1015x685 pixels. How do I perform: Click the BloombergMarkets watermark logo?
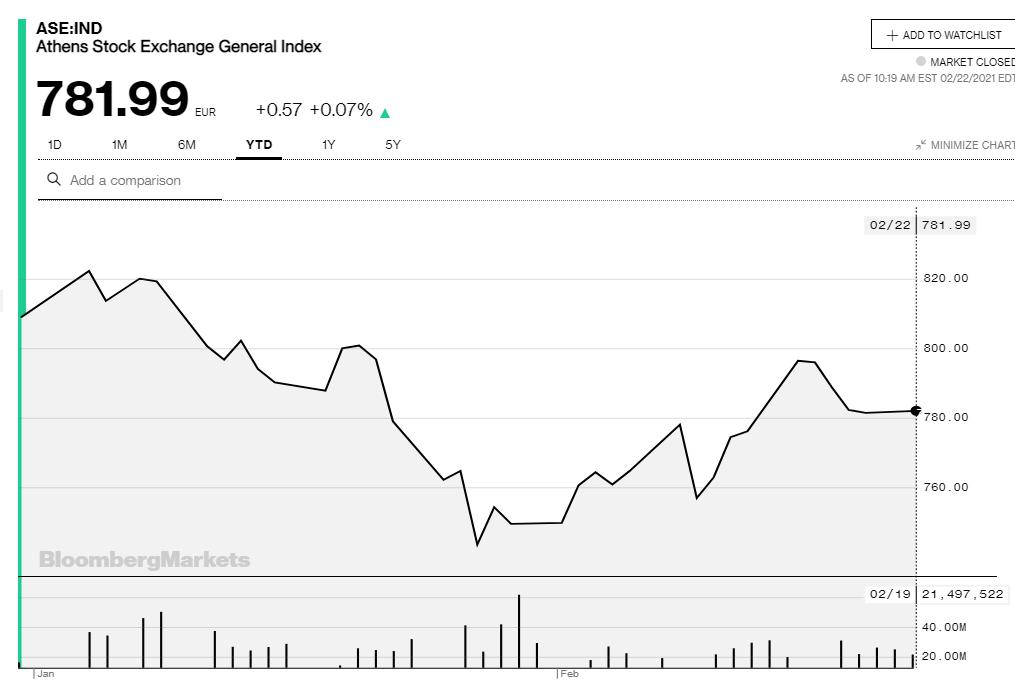pyautogui.click(x=144, y=560)
